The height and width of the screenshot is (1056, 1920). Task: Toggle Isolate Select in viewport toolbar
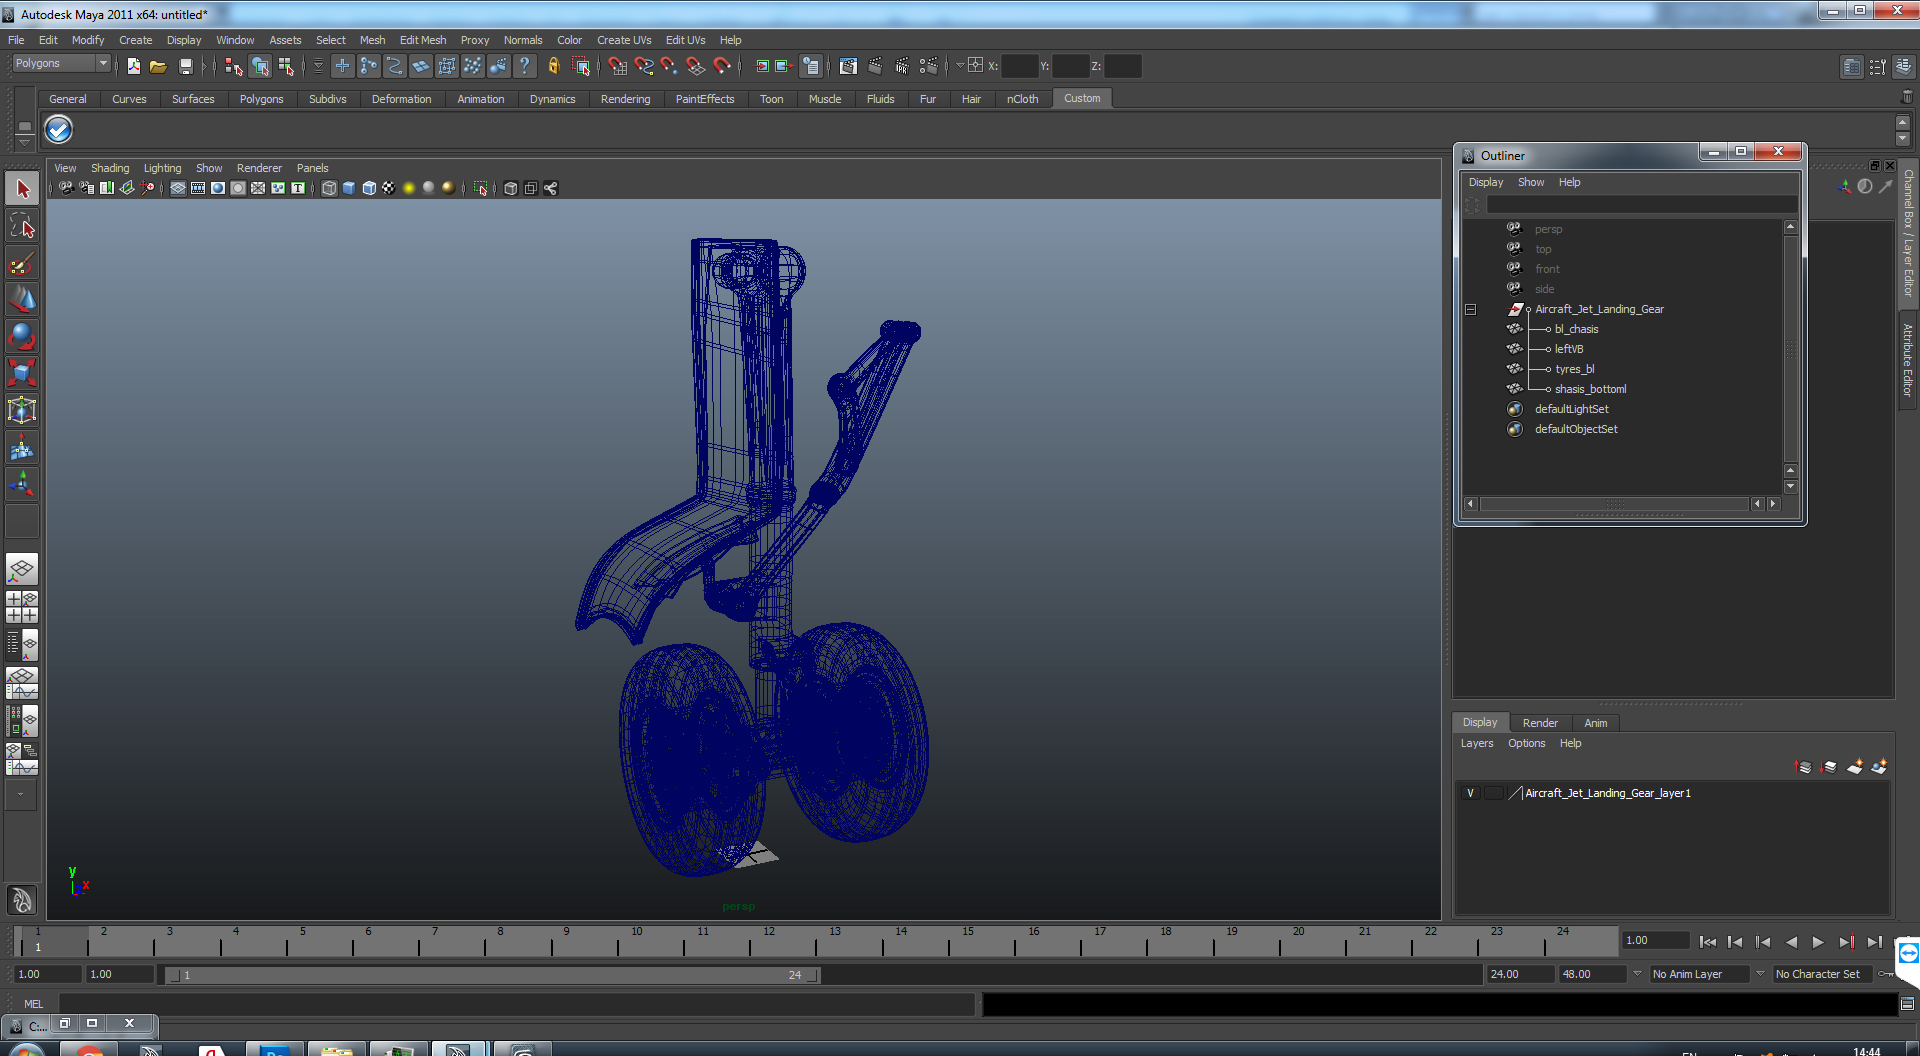pos(481,188)
